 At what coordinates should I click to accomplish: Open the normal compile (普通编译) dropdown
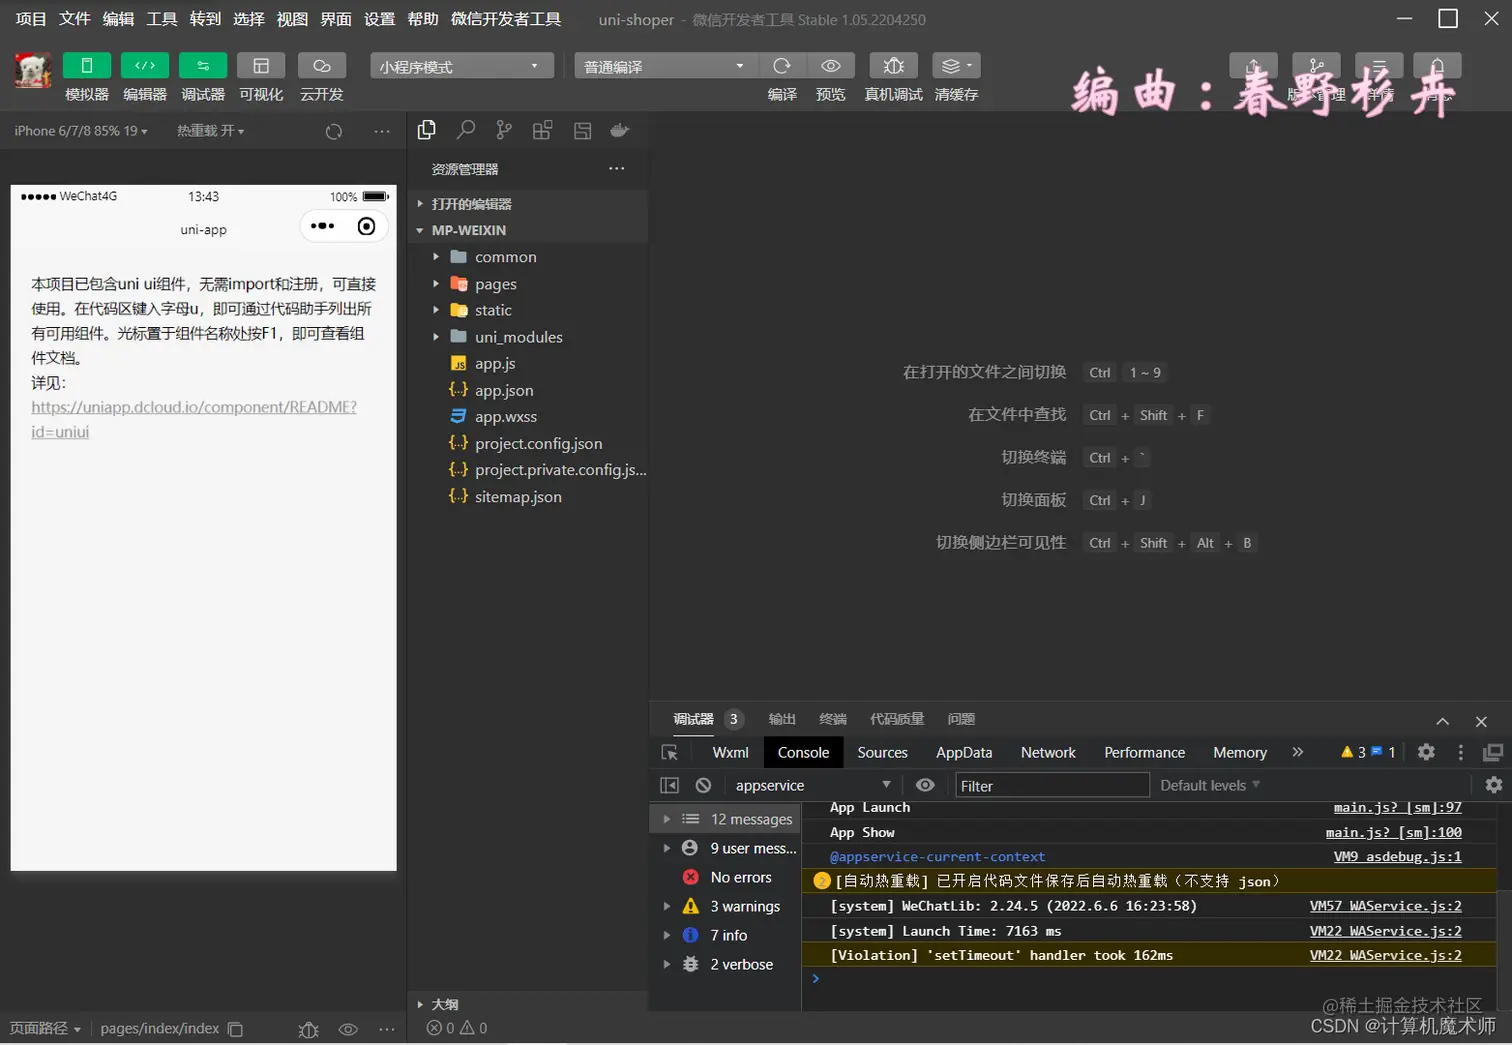[x=666, y=66]
